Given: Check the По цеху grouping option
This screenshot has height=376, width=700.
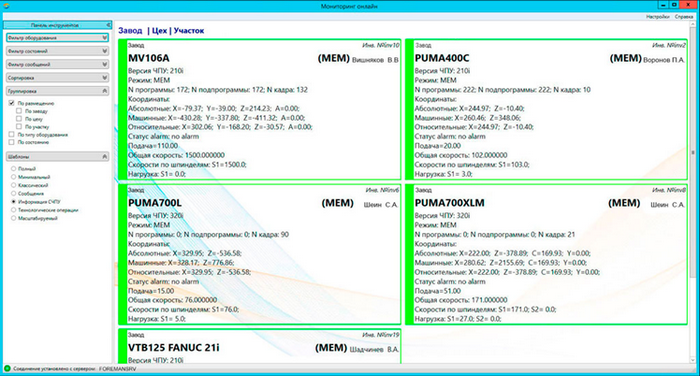Looking at the screenshot, I should [19, 119].
